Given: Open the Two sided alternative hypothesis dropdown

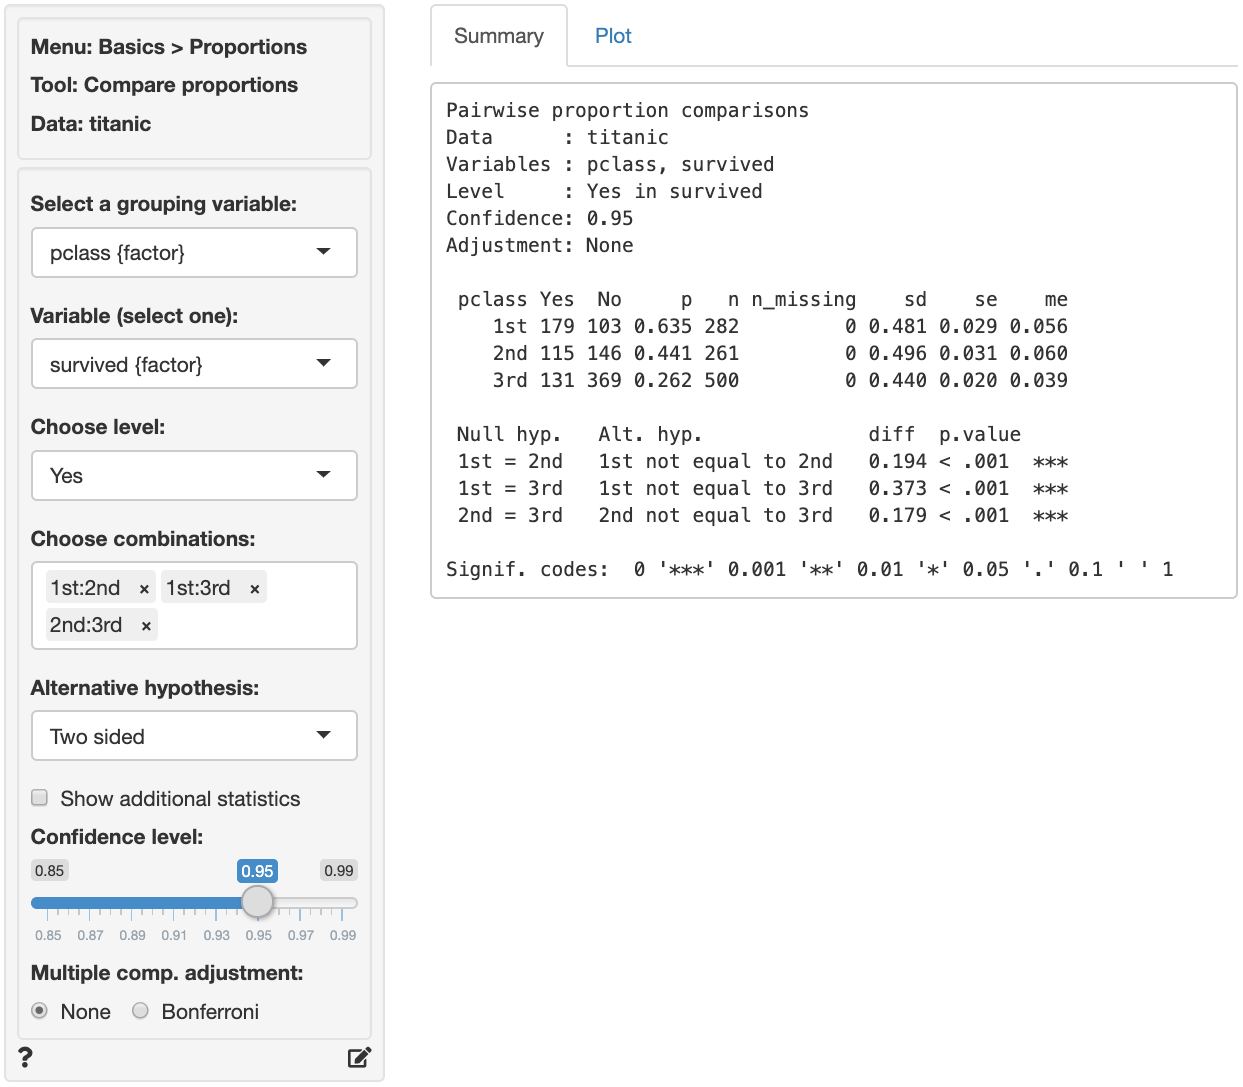Looking at the screenshot, I should pos(194,736).
